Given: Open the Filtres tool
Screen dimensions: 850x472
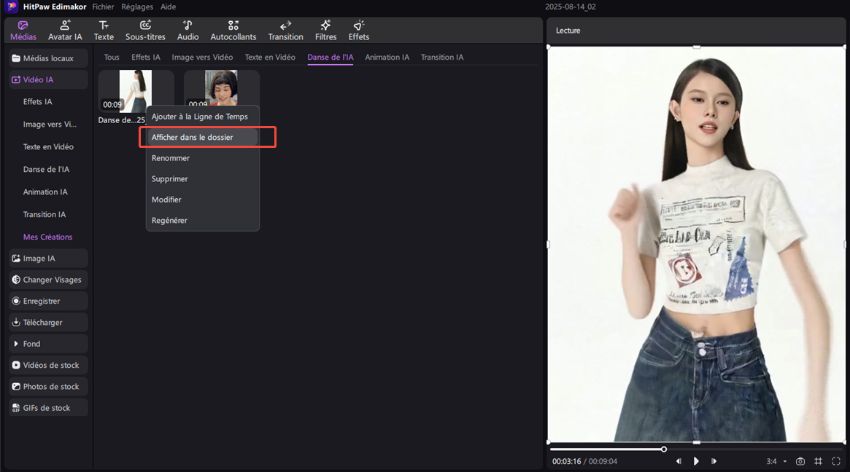Looking at the screenshot, I should pyautogui.click(x=325, y=31).
